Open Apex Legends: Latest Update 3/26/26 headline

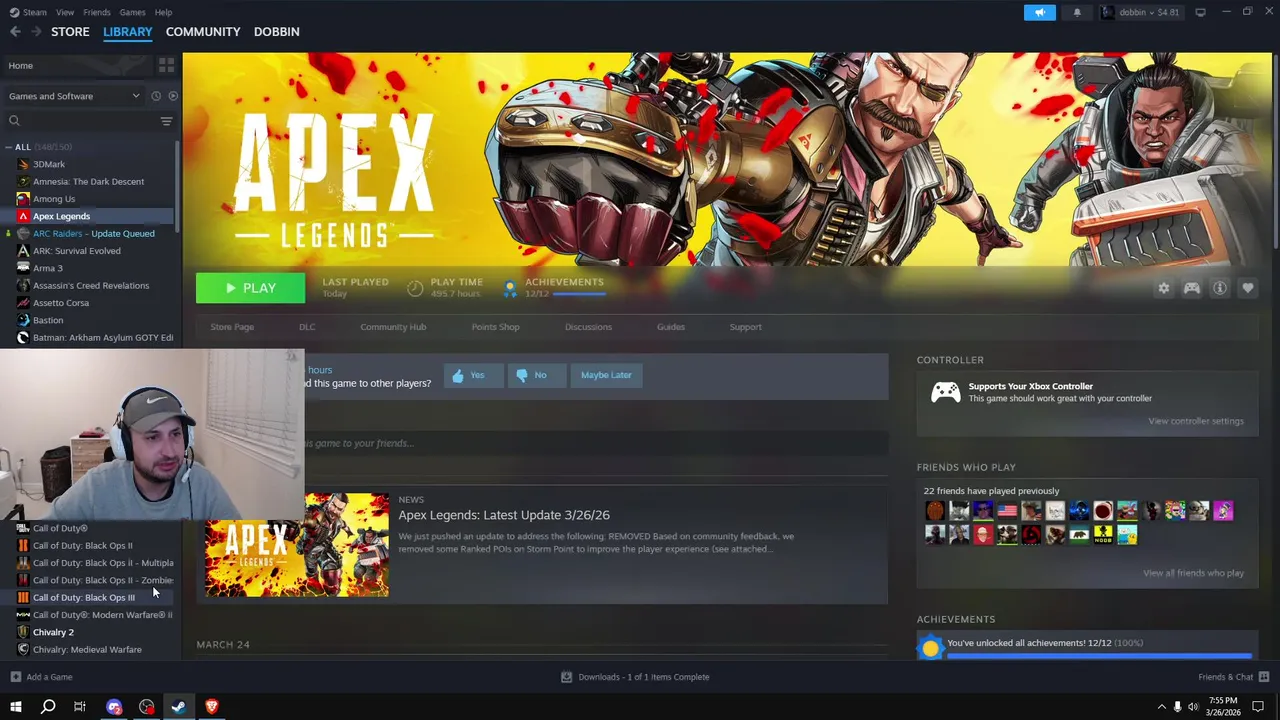point(504,515)
